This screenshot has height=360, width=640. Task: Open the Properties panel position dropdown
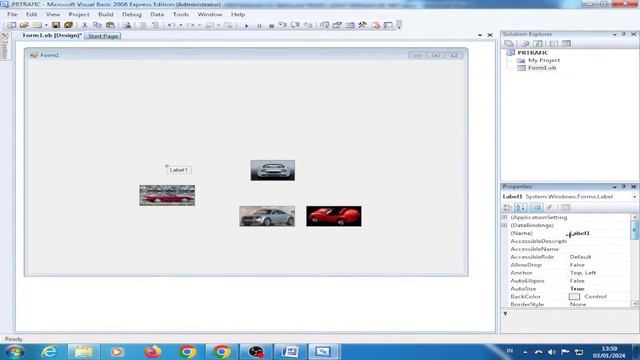(x=615, y=187)
